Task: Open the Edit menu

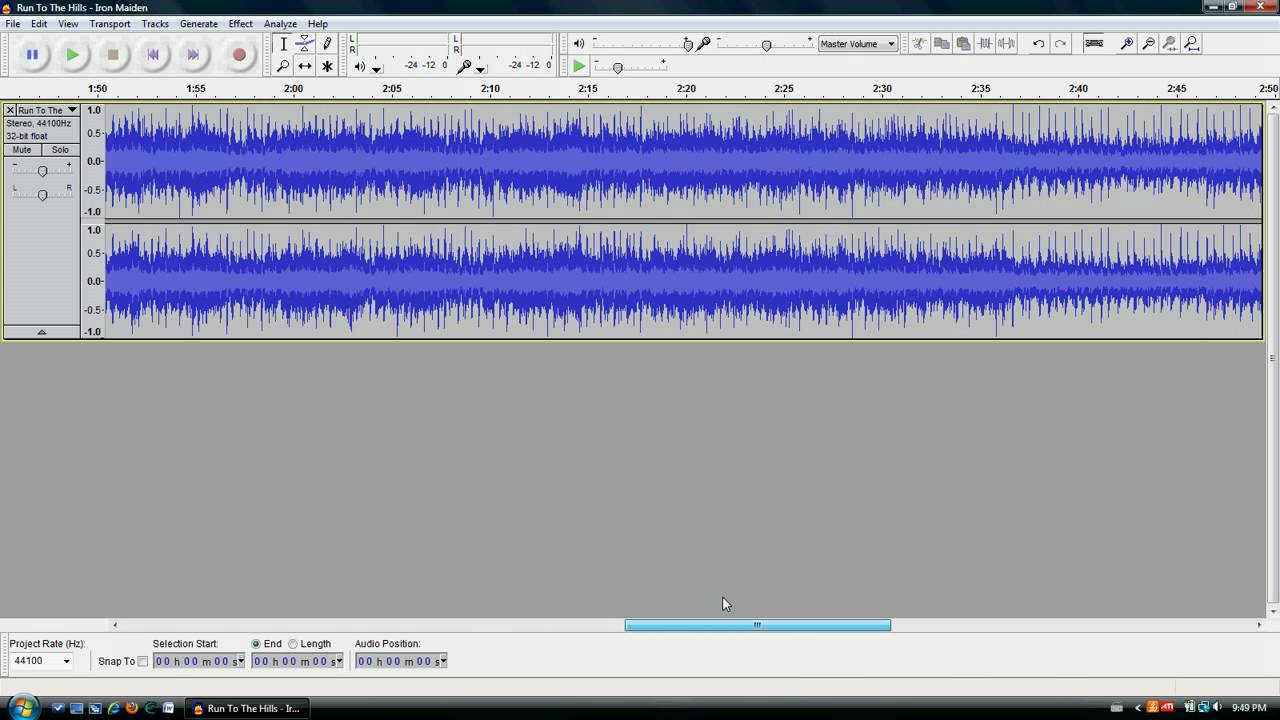Action: click(x=39, y=23)
